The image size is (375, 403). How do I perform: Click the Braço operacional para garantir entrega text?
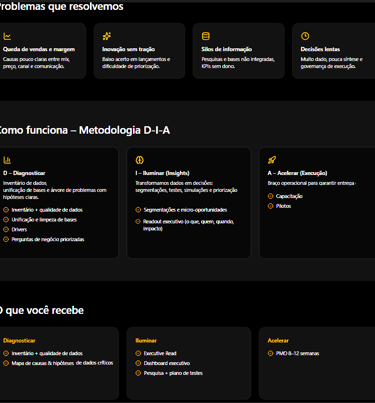pyautogui.click(x=312, y=183)
